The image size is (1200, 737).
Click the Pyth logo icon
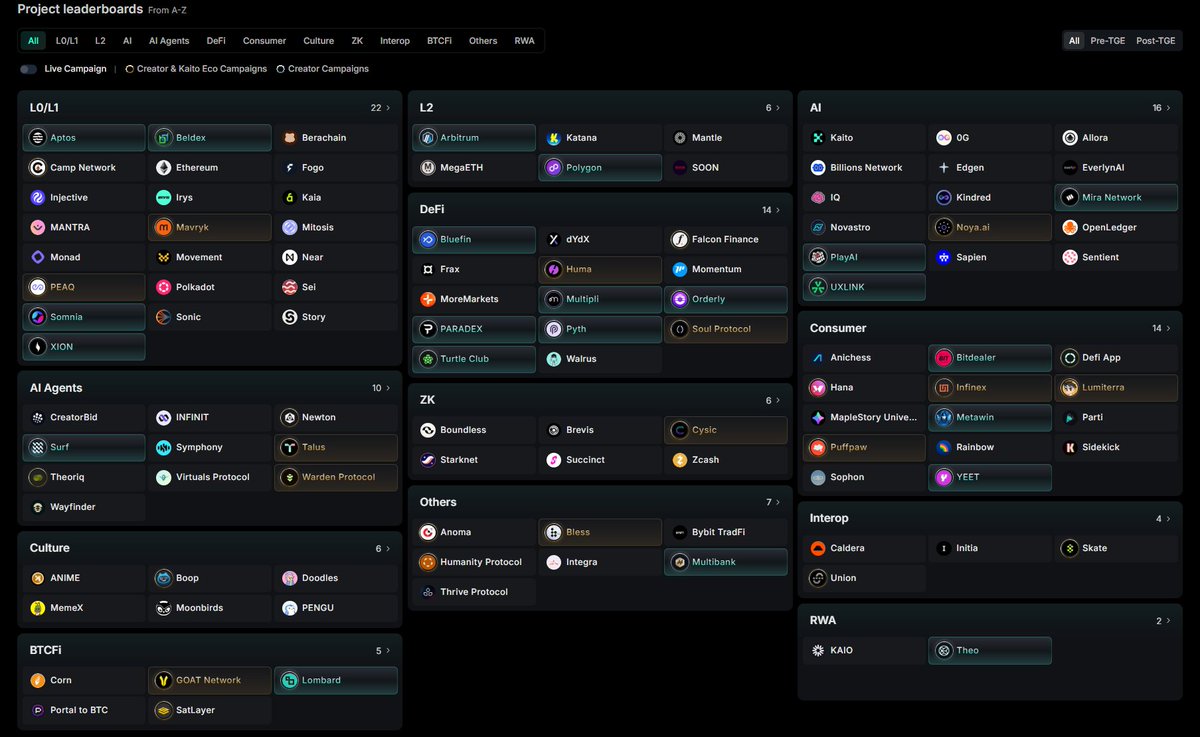pos(553,329)
